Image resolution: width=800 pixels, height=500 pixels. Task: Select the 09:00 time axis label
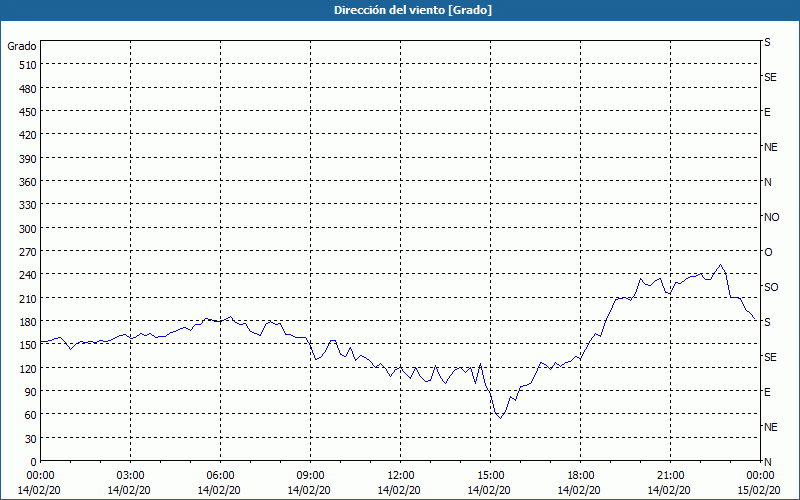[x=311, y=476]
